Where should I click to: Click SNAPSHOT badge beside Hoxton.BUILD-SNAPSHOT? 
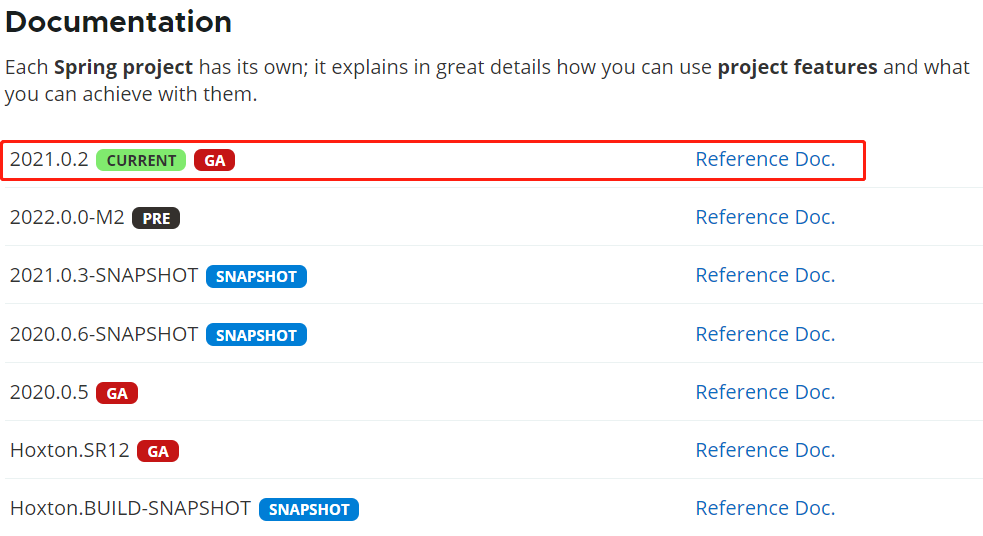point(309,510)
